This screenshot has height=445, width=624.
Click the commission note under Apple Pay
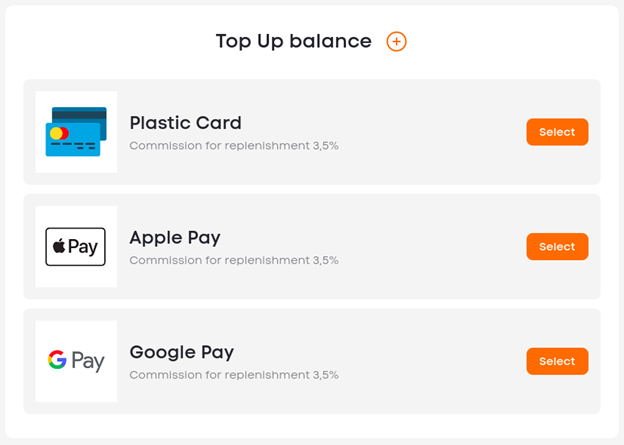coord(234,260)
